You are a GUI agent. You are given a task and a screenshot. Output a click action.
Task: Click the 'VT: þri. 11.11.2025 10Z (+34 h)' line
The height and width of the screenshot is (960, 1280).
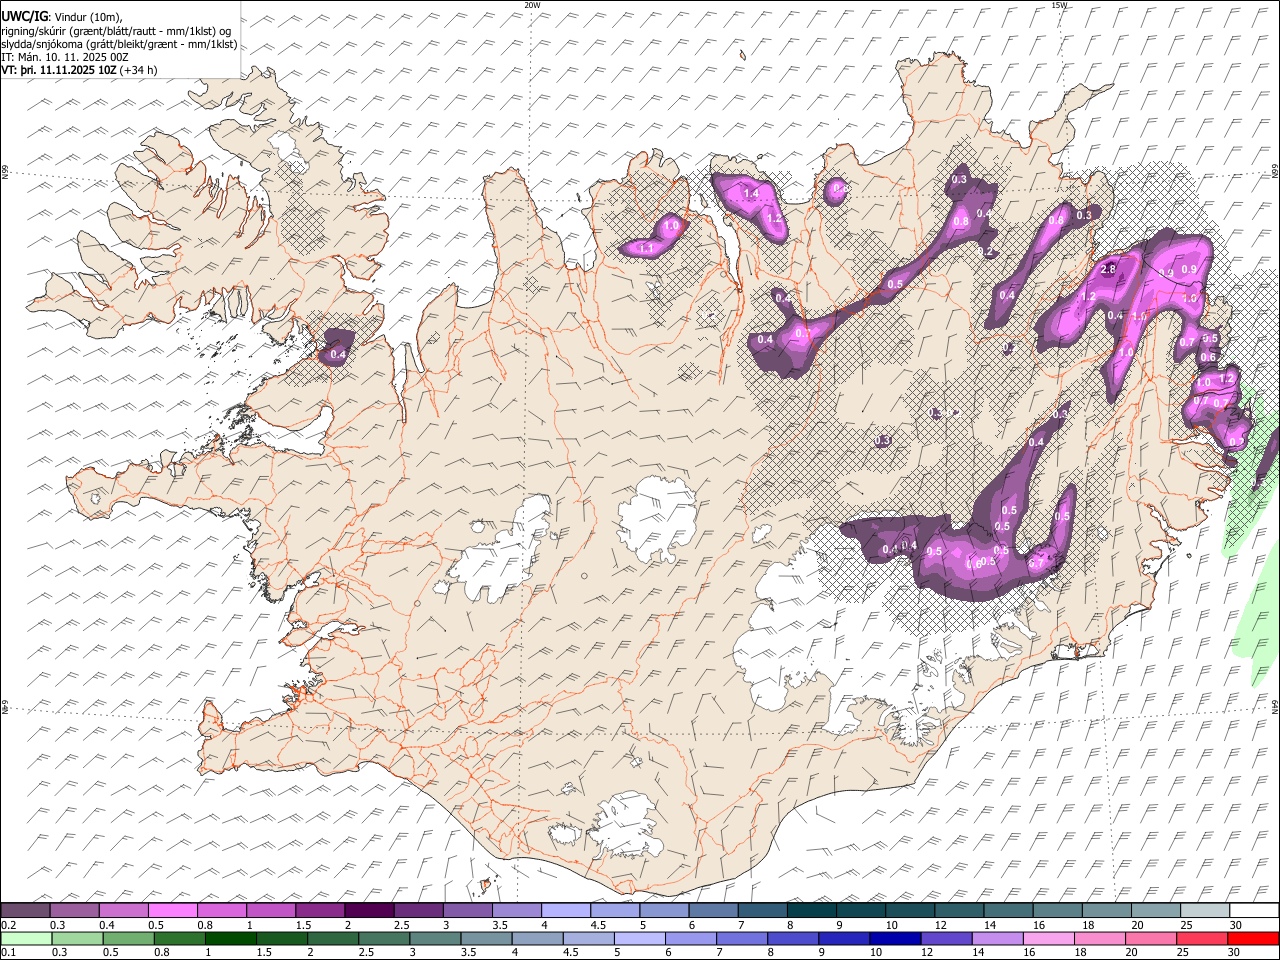tap(79, 70)
